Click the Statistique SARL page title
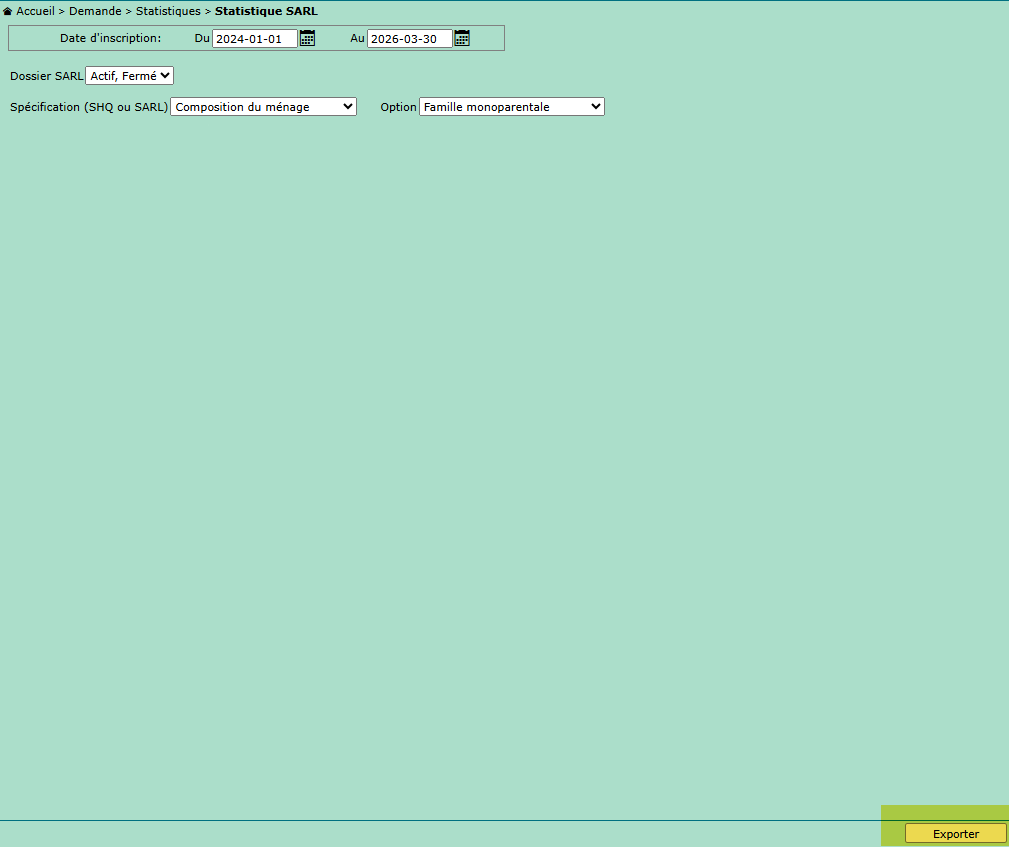Viewport: 1009px width, 847px height. point(266,11)
